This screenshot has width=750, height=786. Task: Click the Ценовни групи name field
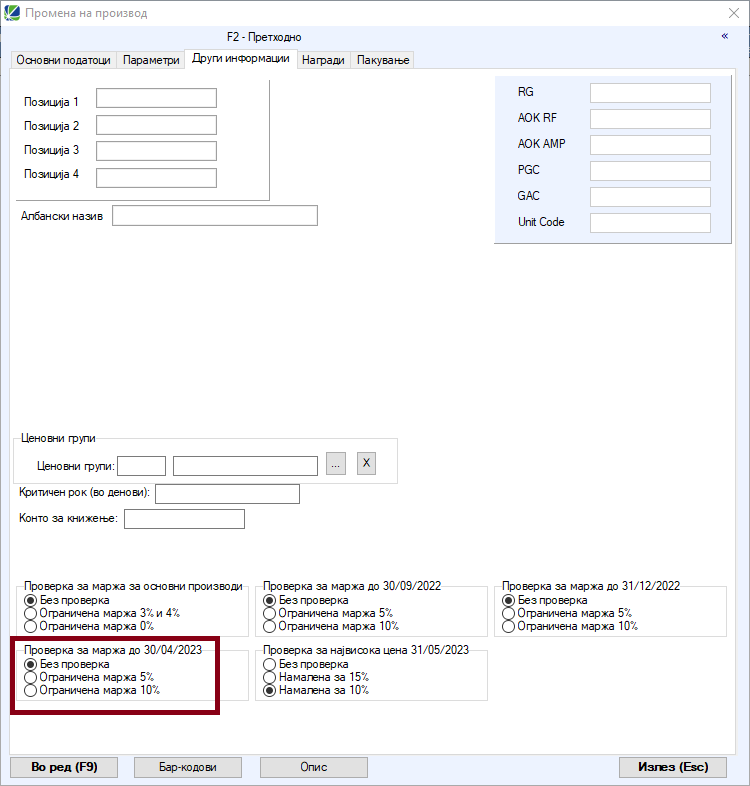[245, 466]
